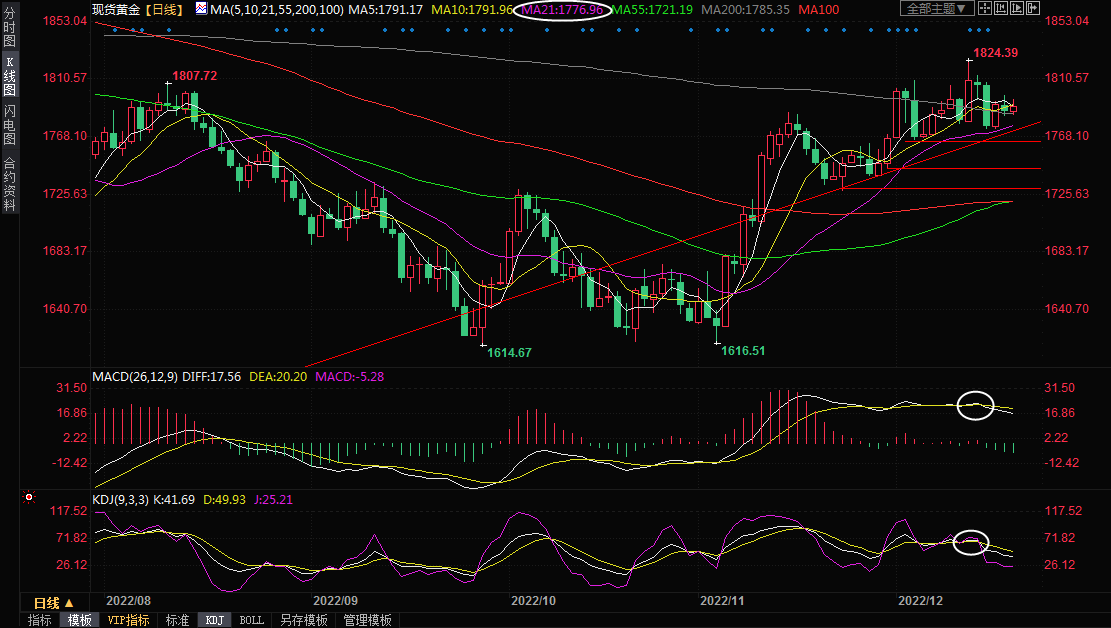Expand the 日线 period selector
This screenshot has height=628, width=1111.
click(53, 603)
